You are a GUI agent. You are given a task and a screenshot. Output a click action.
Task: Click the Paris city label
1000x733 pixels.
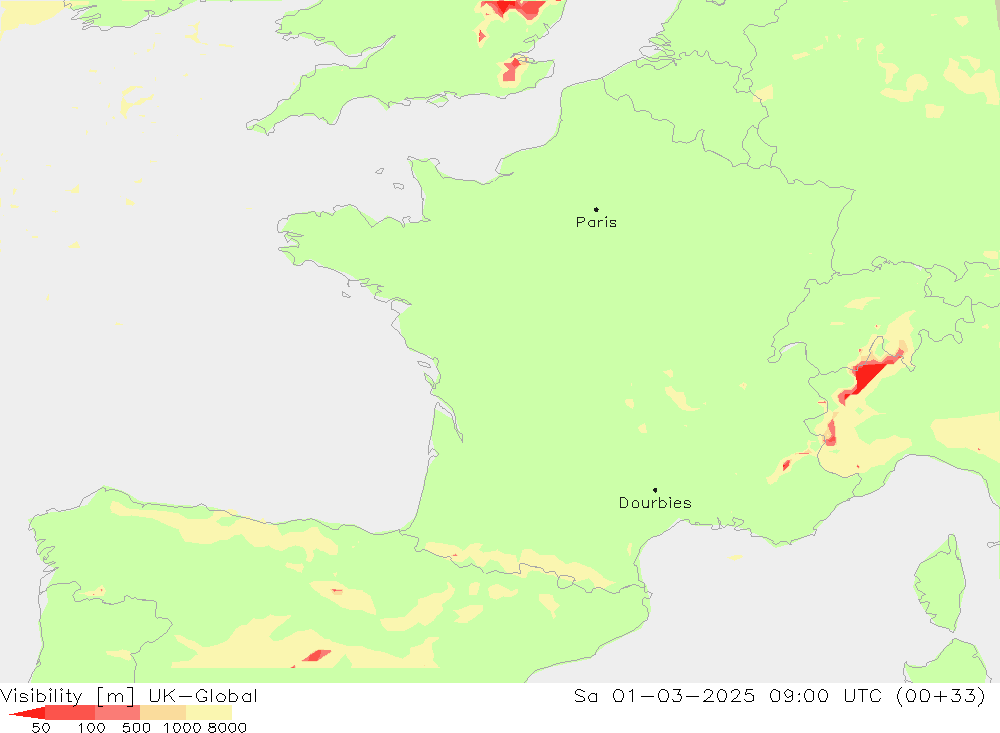596,222
